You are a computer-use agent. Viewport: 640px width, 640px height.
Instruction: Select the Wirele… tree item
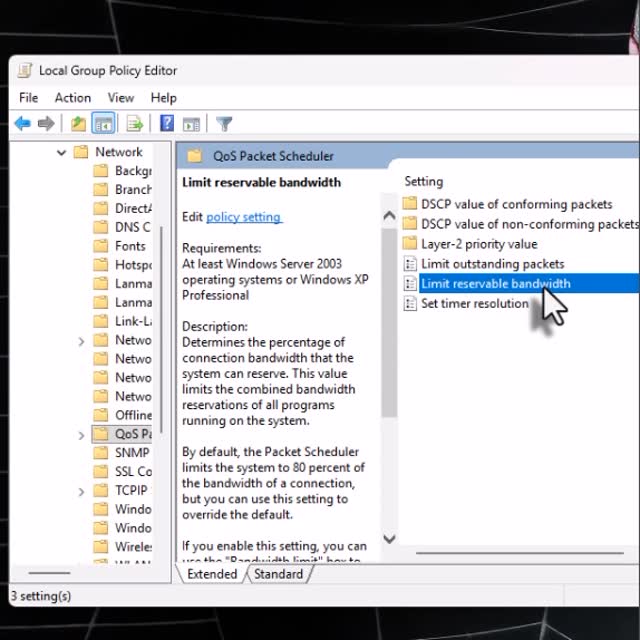(x=133, y=547)
